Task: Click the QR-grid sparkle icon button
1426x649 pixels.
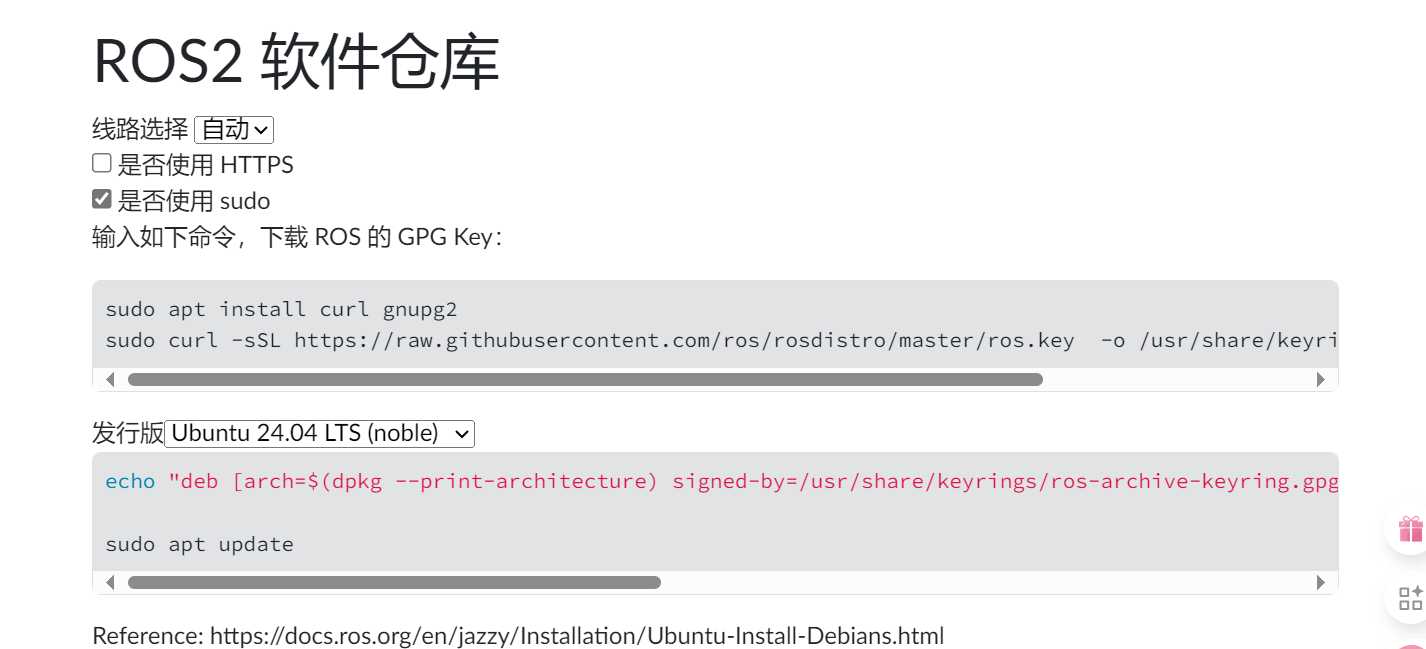Action: (1411, 598)
